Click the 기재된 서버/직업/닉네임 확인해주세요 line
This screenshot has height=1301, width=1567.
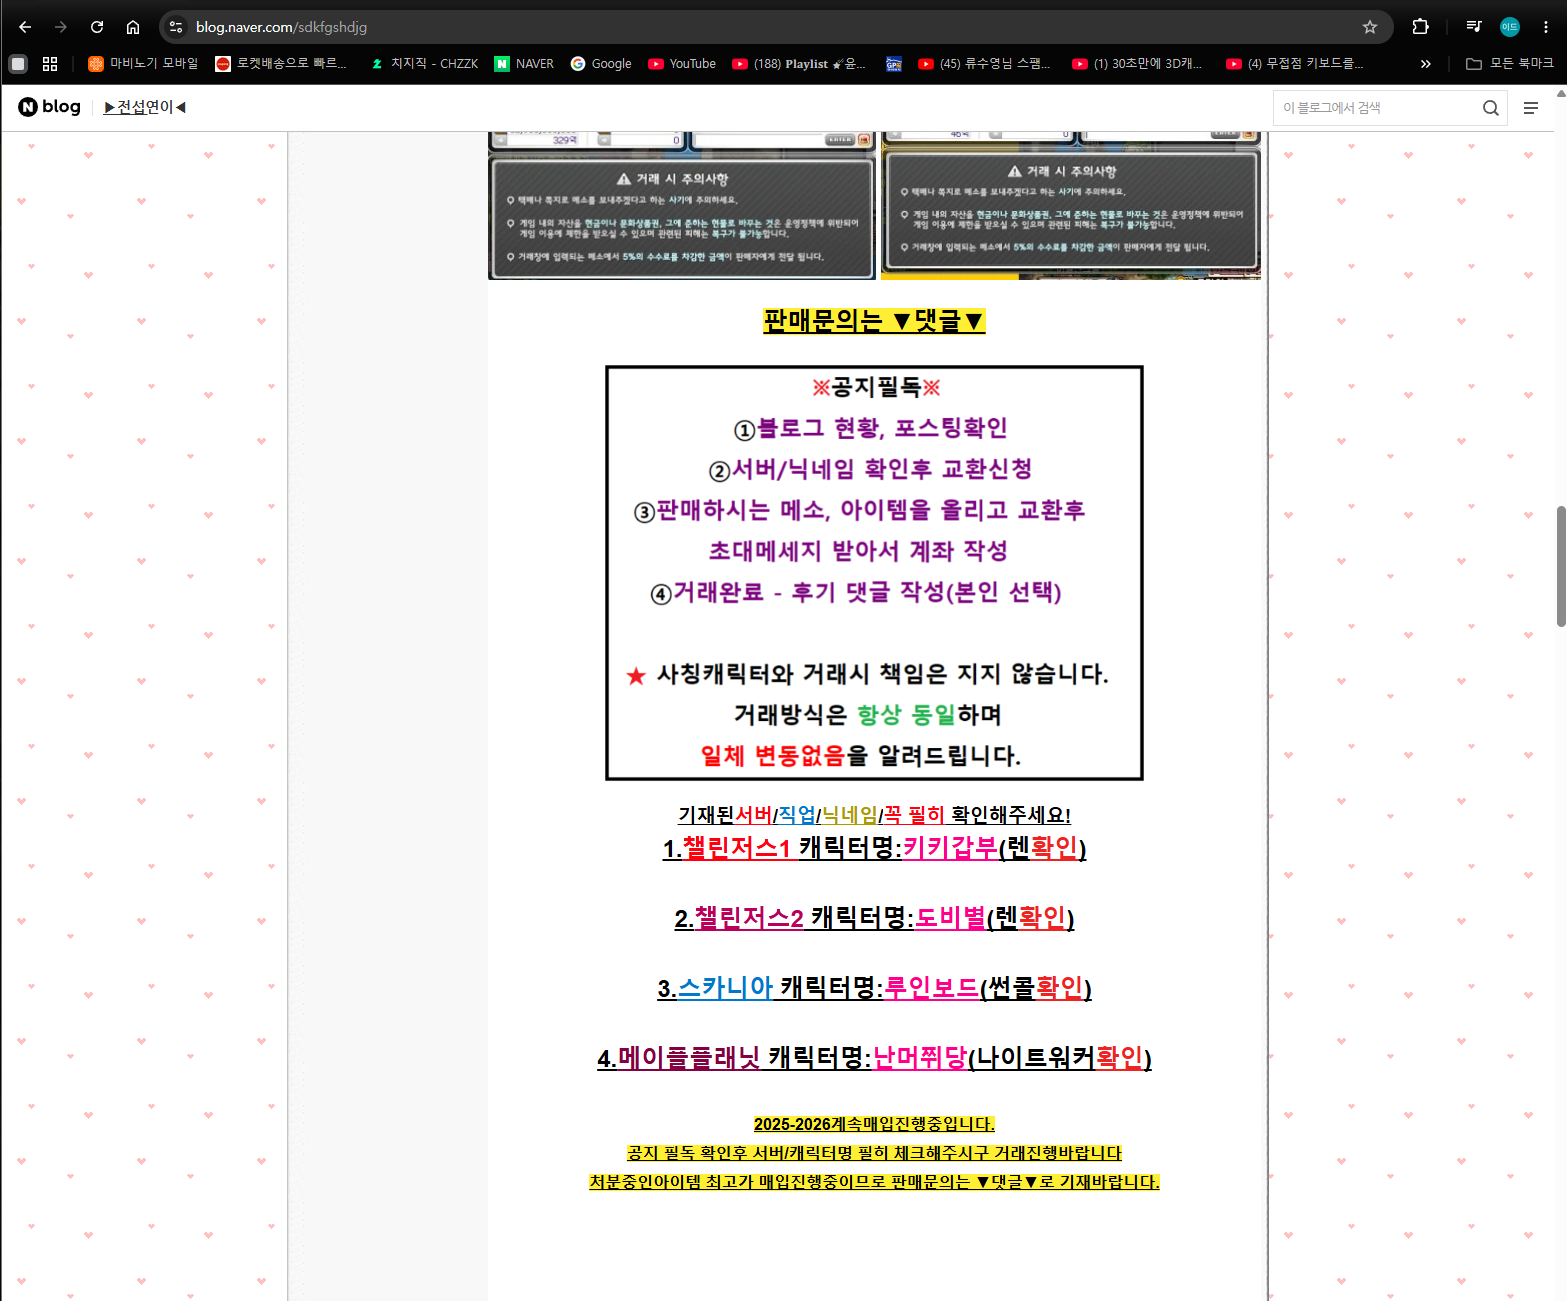[x=874, y=816]
